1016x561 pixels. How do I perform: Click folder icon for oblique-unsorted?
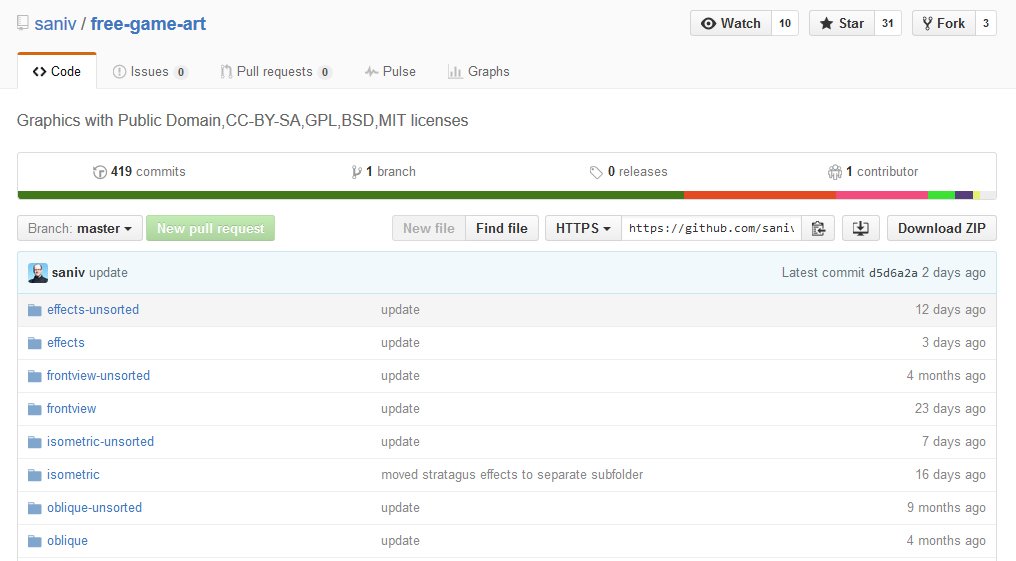point(35,509)
